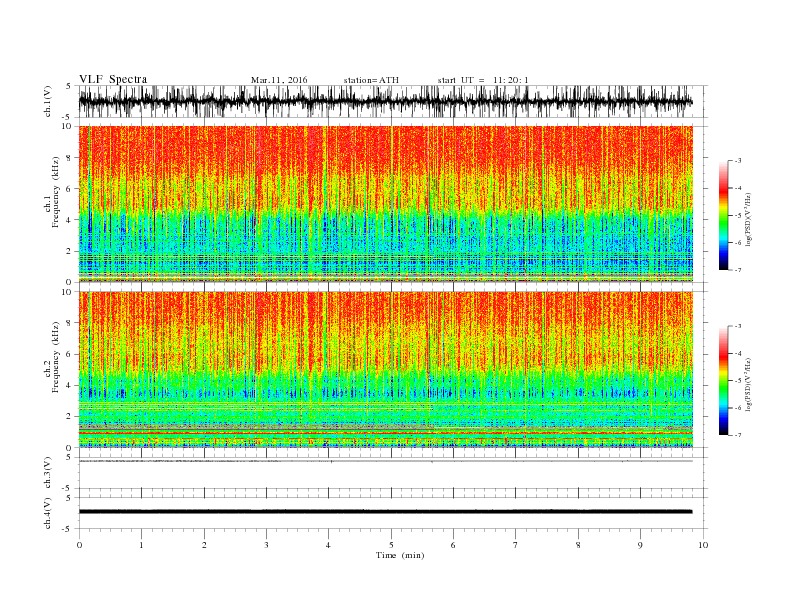792x612 pixels.
Task: Click the "2" kHz tick of ch.2 spectrogram
Action: tap(70, 417)
